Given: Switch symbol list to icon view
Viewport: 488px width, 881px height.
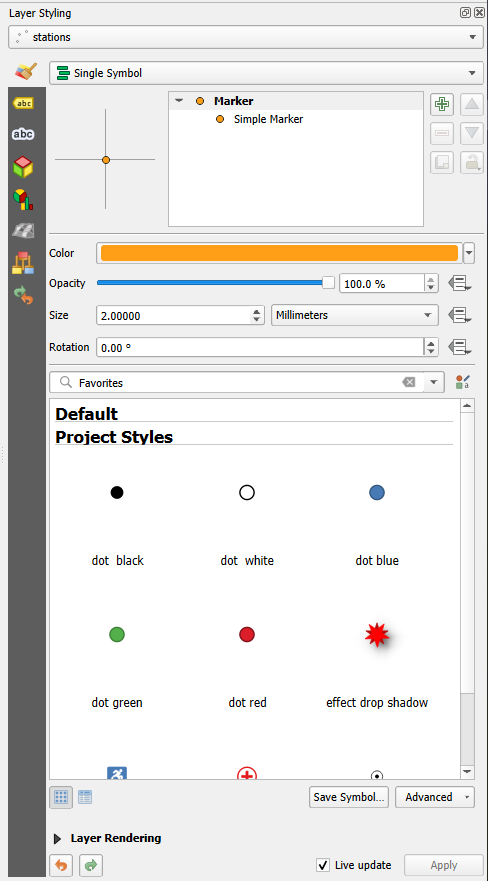Looking at the screenshot, I should (x=61, y=797).
